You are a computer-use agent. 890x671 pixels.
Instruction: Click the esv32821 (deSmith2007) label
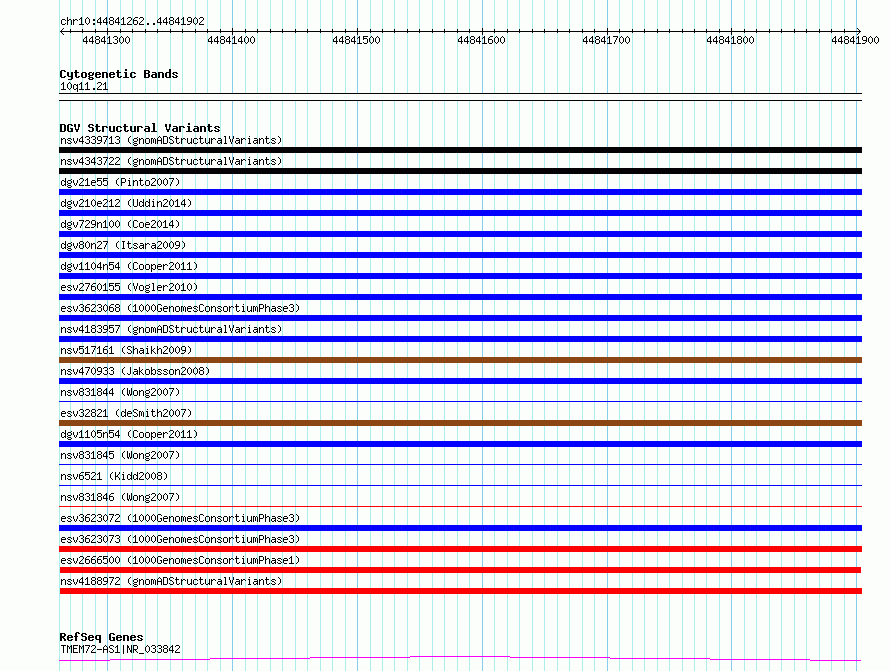coord(126,413)
